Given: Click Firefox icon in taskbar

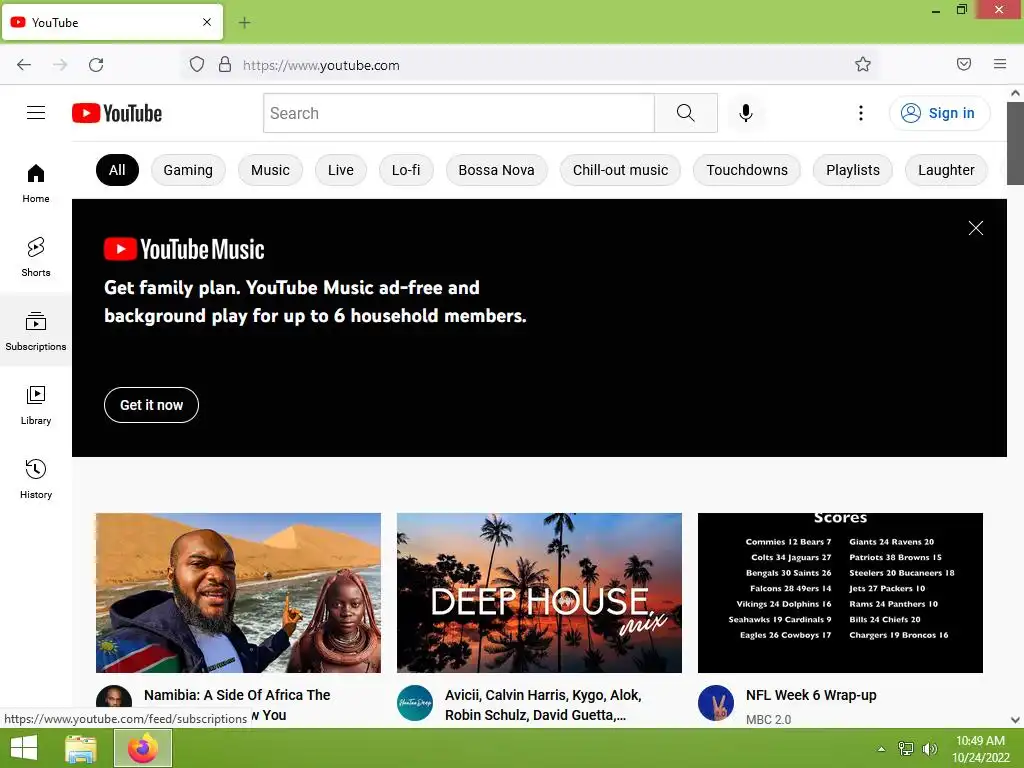Looking at the screenshot, I should pyautogui.click(x=143, y=748).
